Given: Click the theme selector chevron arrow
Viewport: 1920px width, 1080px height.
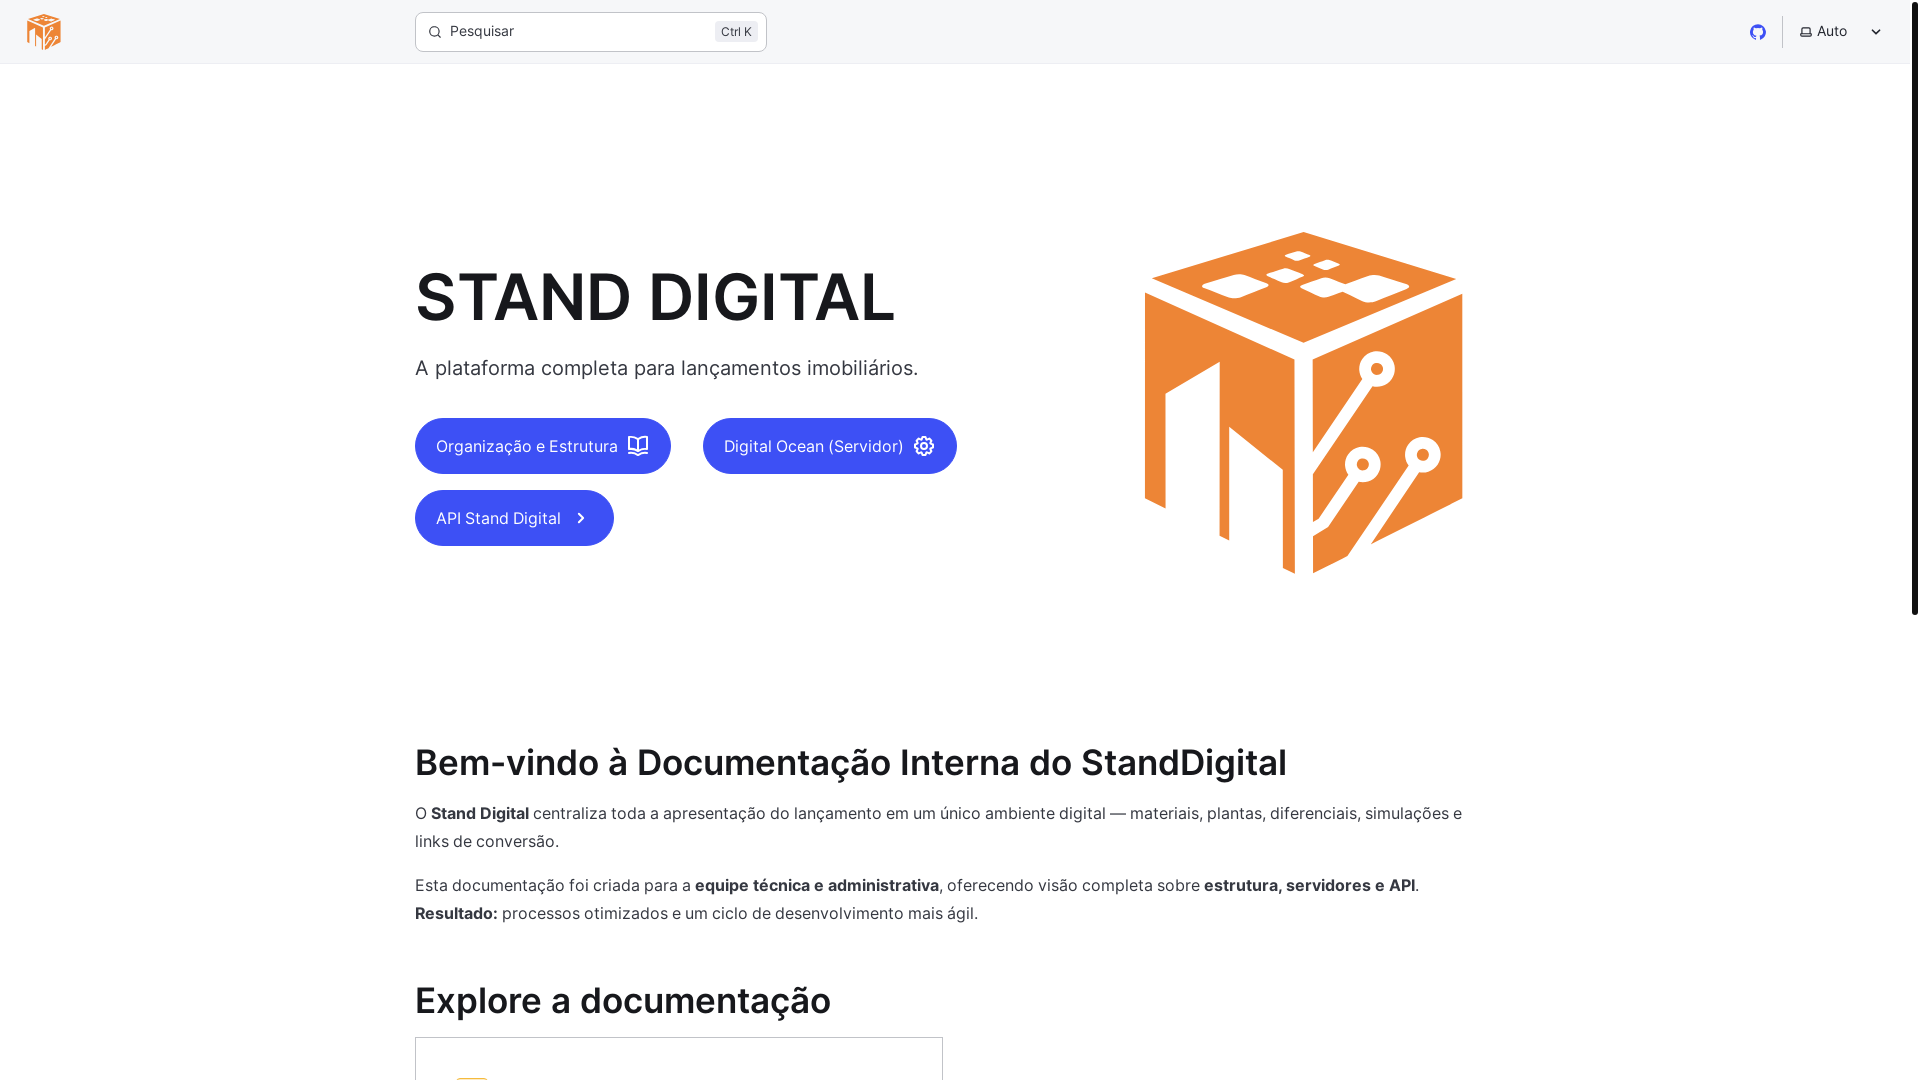Looking at the screenshot, I should click(1876, 32).
